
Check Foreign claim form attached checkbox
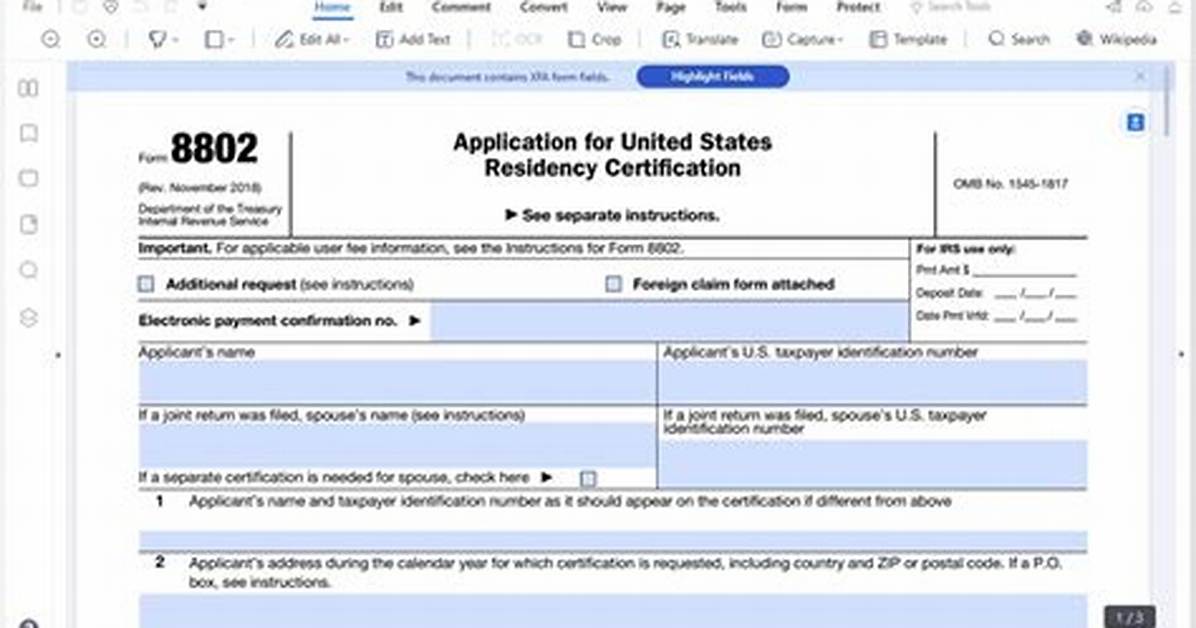click(x=613, y=285)
